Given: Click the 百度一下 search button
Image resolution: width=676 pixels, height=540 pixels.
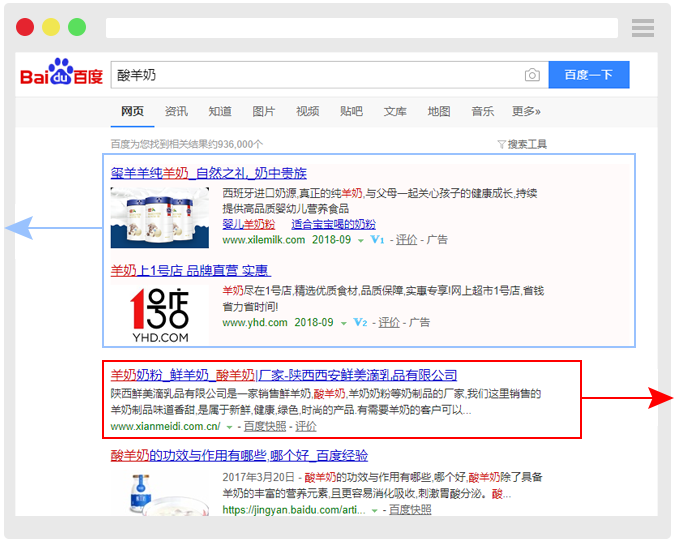Looking at the screenshot, I should (589, 75).
